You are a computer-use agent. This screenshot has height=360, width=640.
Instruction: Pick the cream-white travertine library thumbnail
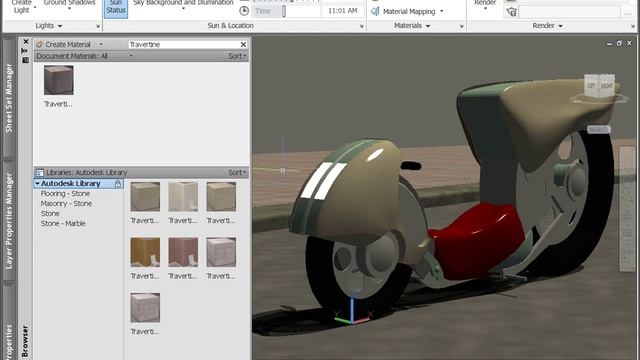pyautogui.click(x=183, y=197)
